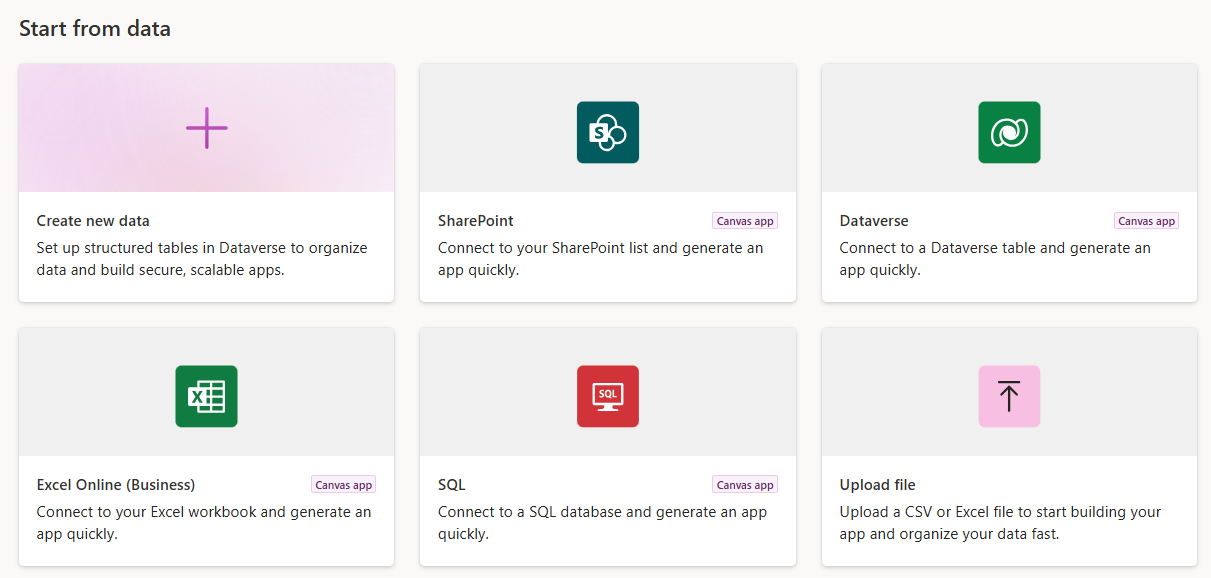Viewport: 1211px width, 578px height.
Task: Click the Canvas app badge on SharePoint card
Action: [x=745, y=221]
